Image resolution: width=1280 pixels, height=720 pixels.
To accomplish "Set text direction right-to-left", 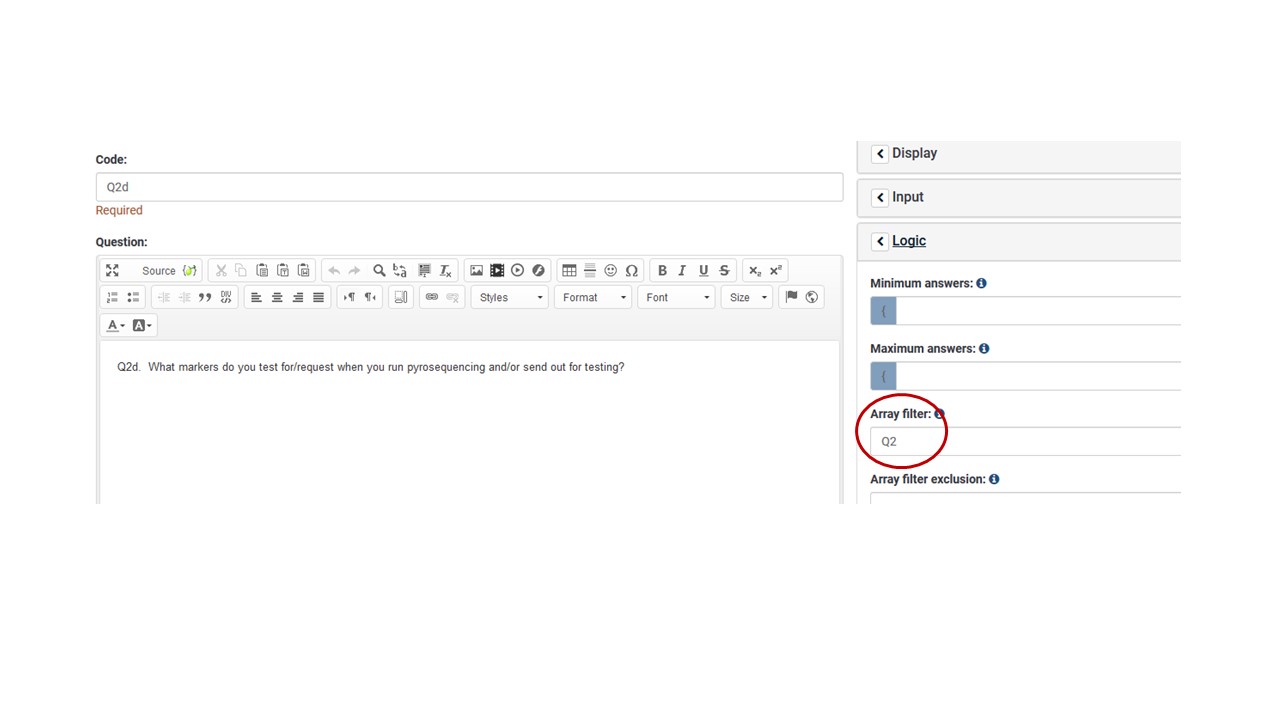I will coord(370,298).
